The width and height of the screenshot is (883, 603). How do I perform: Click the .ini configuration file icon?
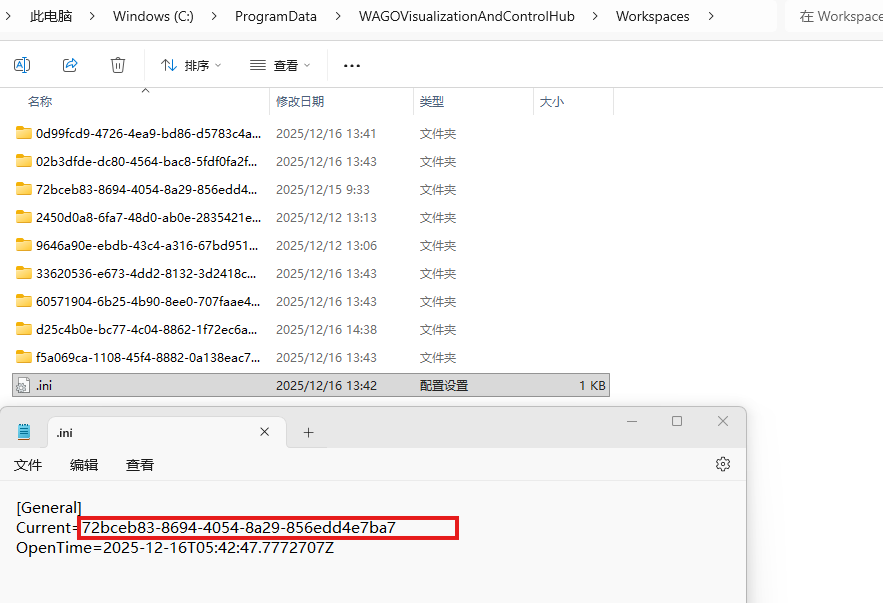pos(23,386)
